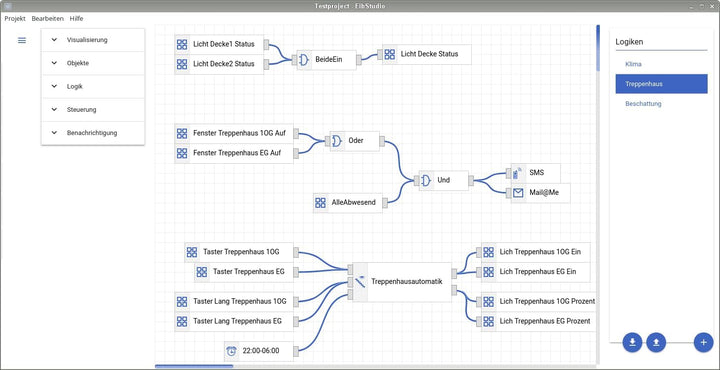Viewport: 720px width, 370px height.
Task: Click the Logiken panel heading
Action: (629, 42)
